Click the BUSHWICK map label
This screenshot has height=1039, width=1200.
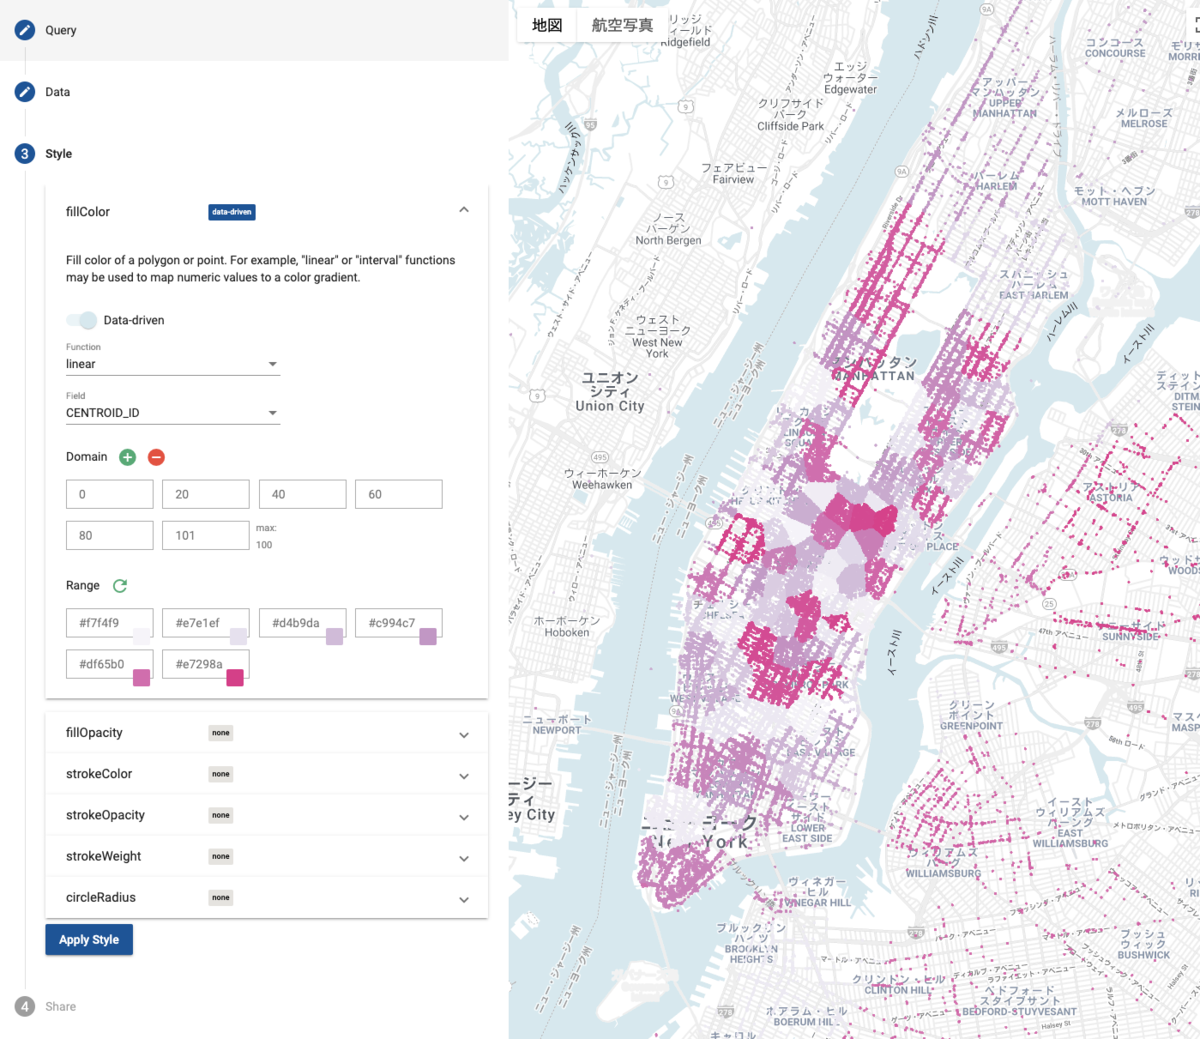point(1144,955)
